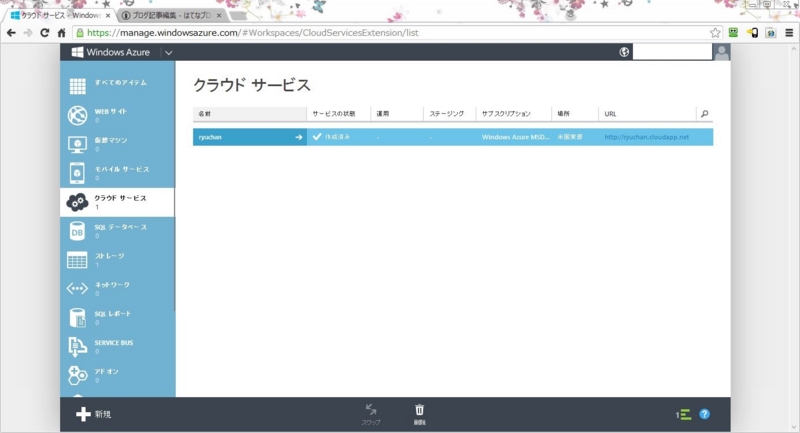Open the Add-ons hexagon icon

pyautogui.click(x=78, y=375)
